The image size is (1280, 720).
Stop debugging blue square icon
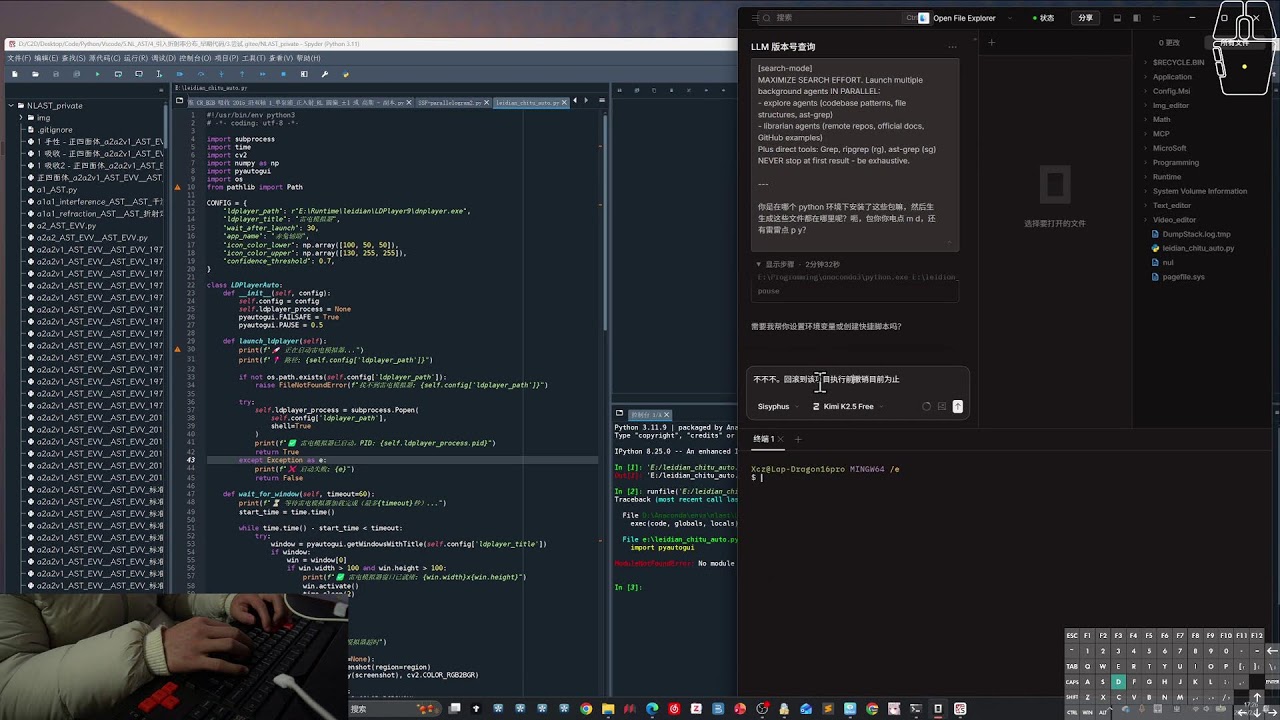click(284, 74)
